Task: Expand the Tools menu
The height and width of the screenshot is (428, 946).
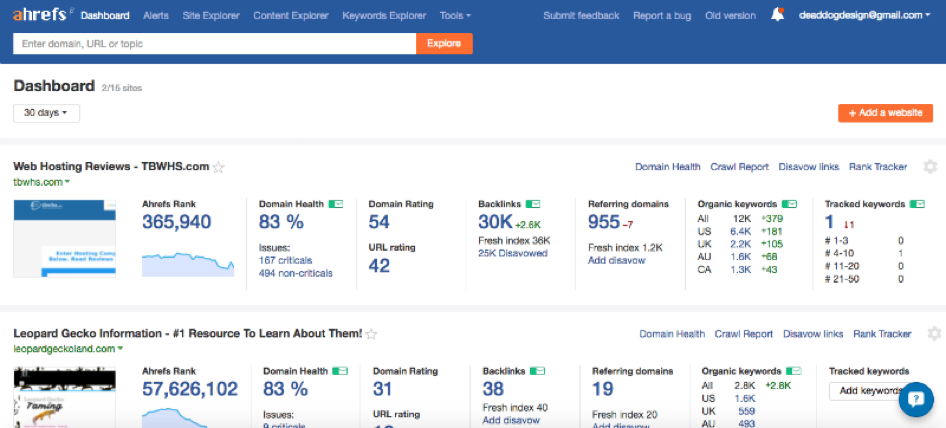Action: [455, 16]
